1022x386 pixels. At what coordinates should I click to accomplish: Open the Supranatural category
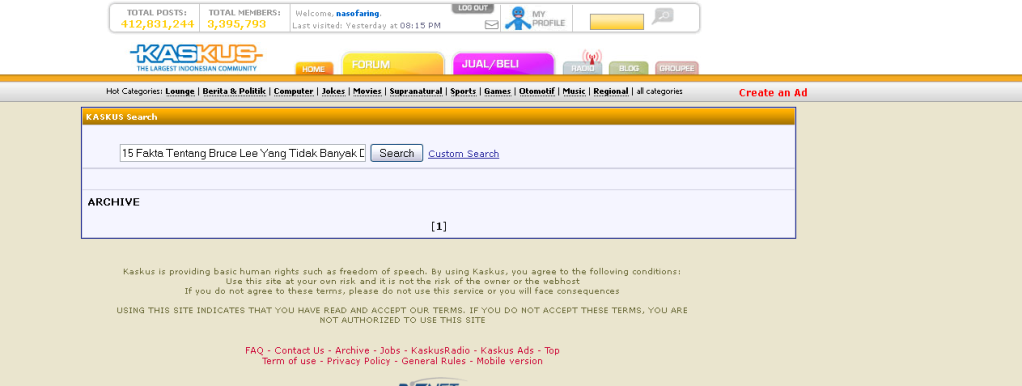pyautogui.click(x=416, y=91)
